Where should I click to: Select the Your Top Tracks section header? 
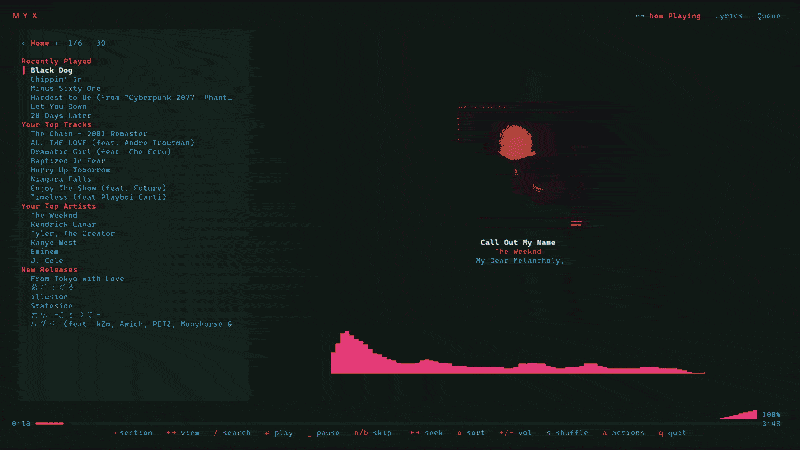(x=56, y=124)
